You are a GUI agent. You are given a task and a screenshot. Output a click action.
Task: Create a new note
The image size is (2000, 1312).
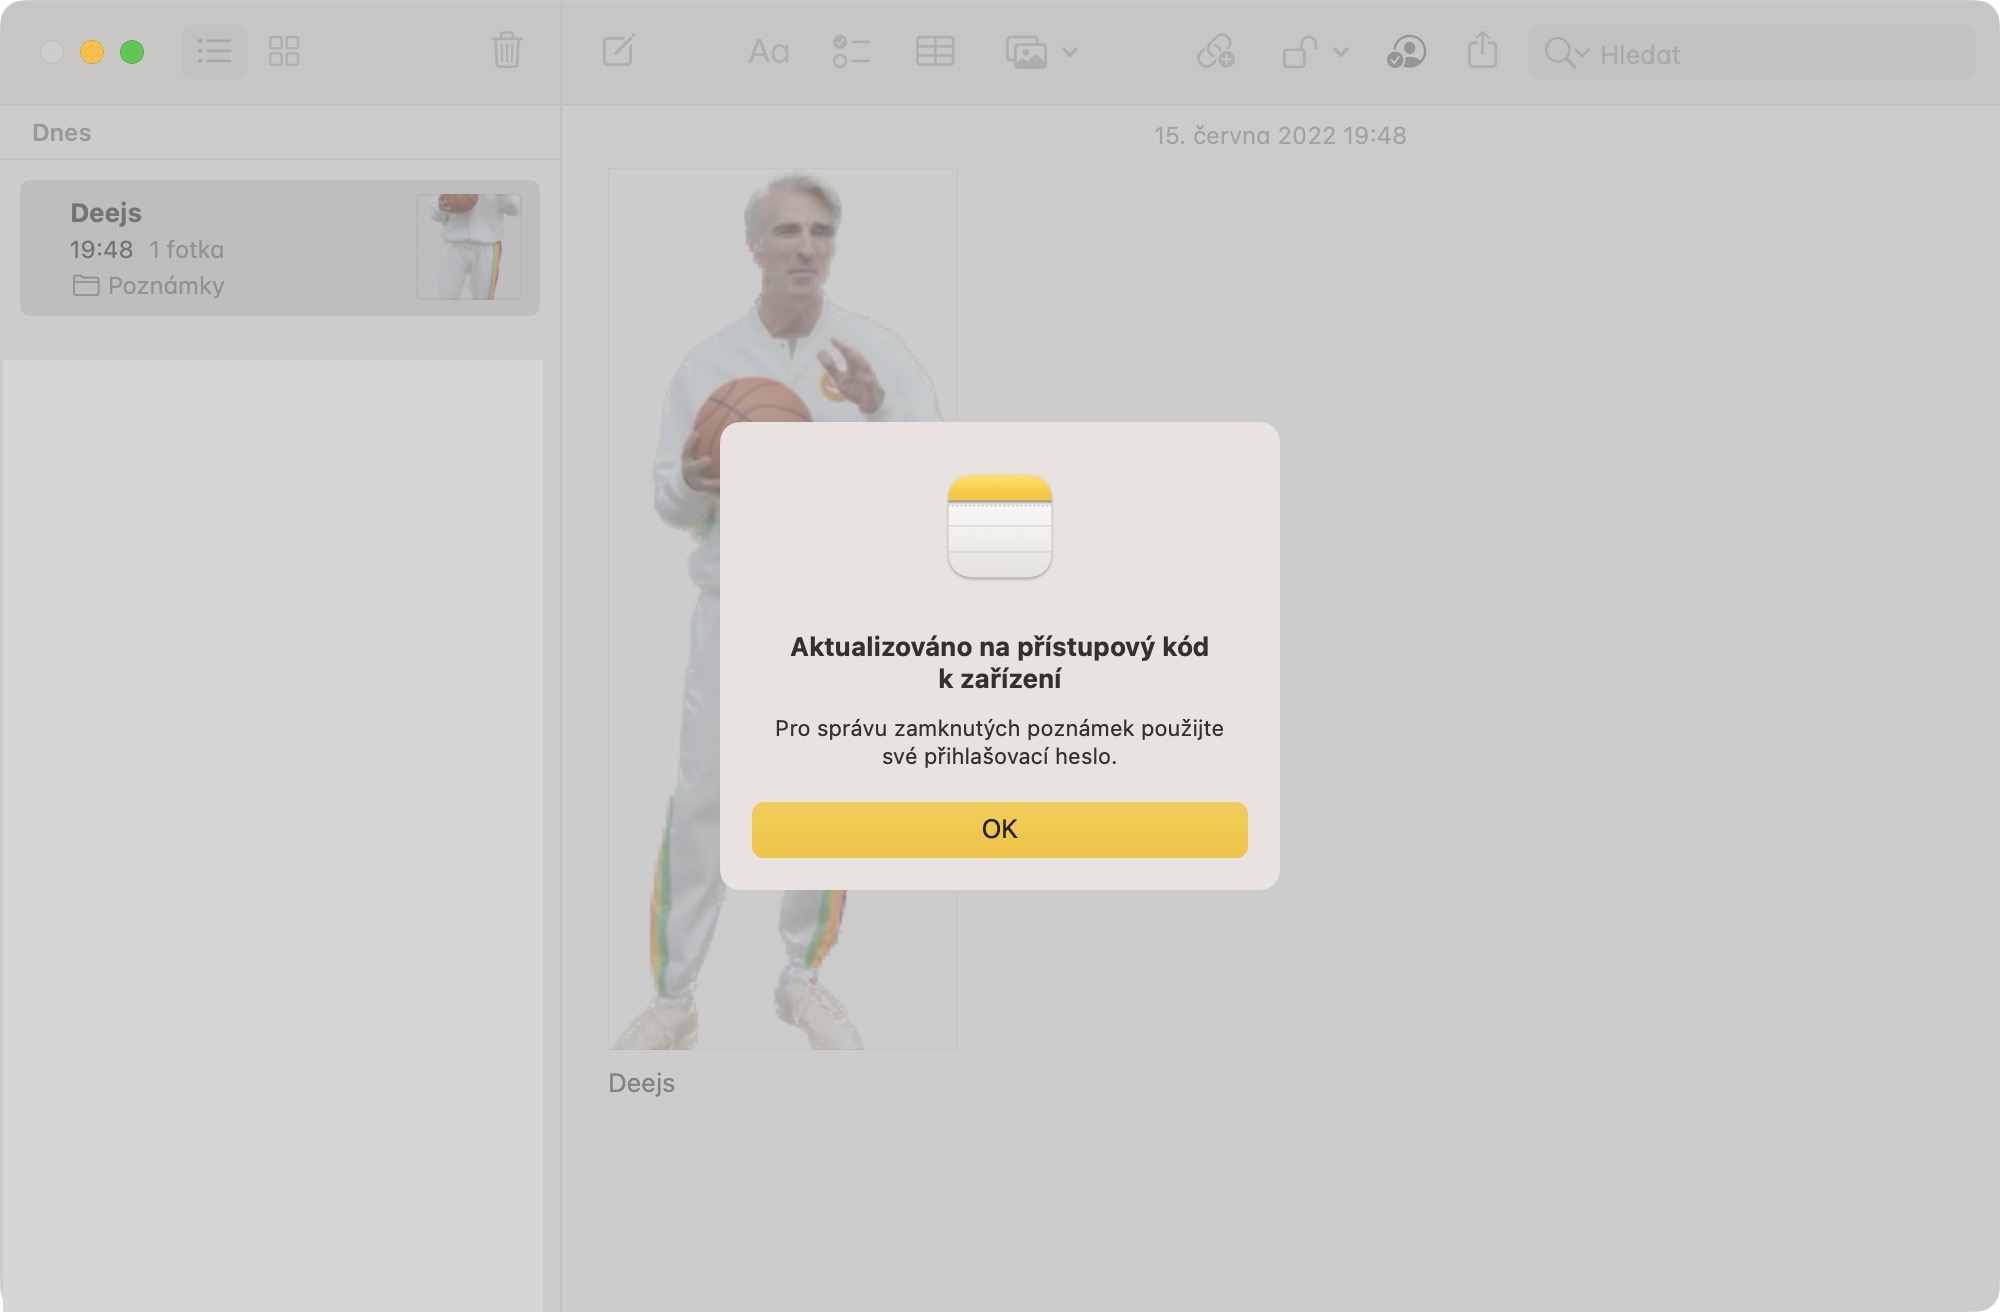coord(618,51)
